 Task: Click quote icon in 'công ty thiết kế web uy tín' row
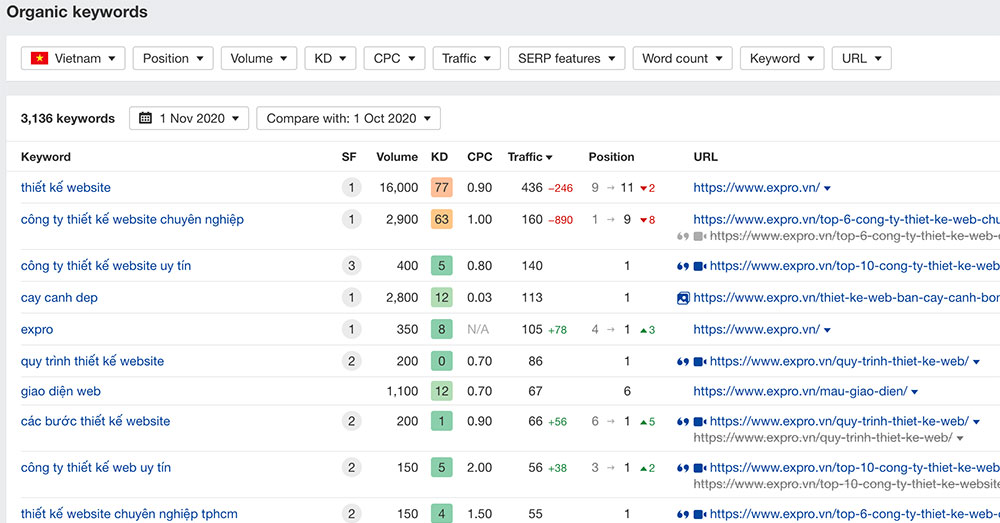coord(682,468)
